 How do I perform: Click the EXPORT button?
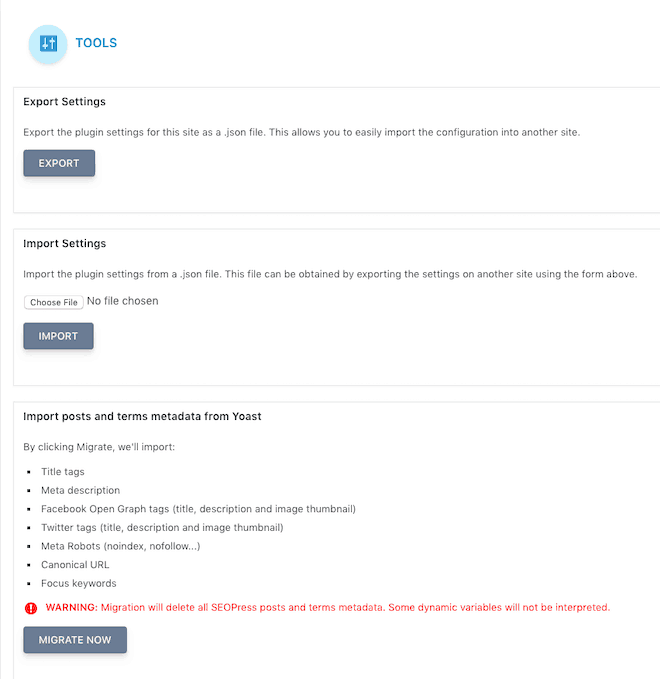(59, 163)
